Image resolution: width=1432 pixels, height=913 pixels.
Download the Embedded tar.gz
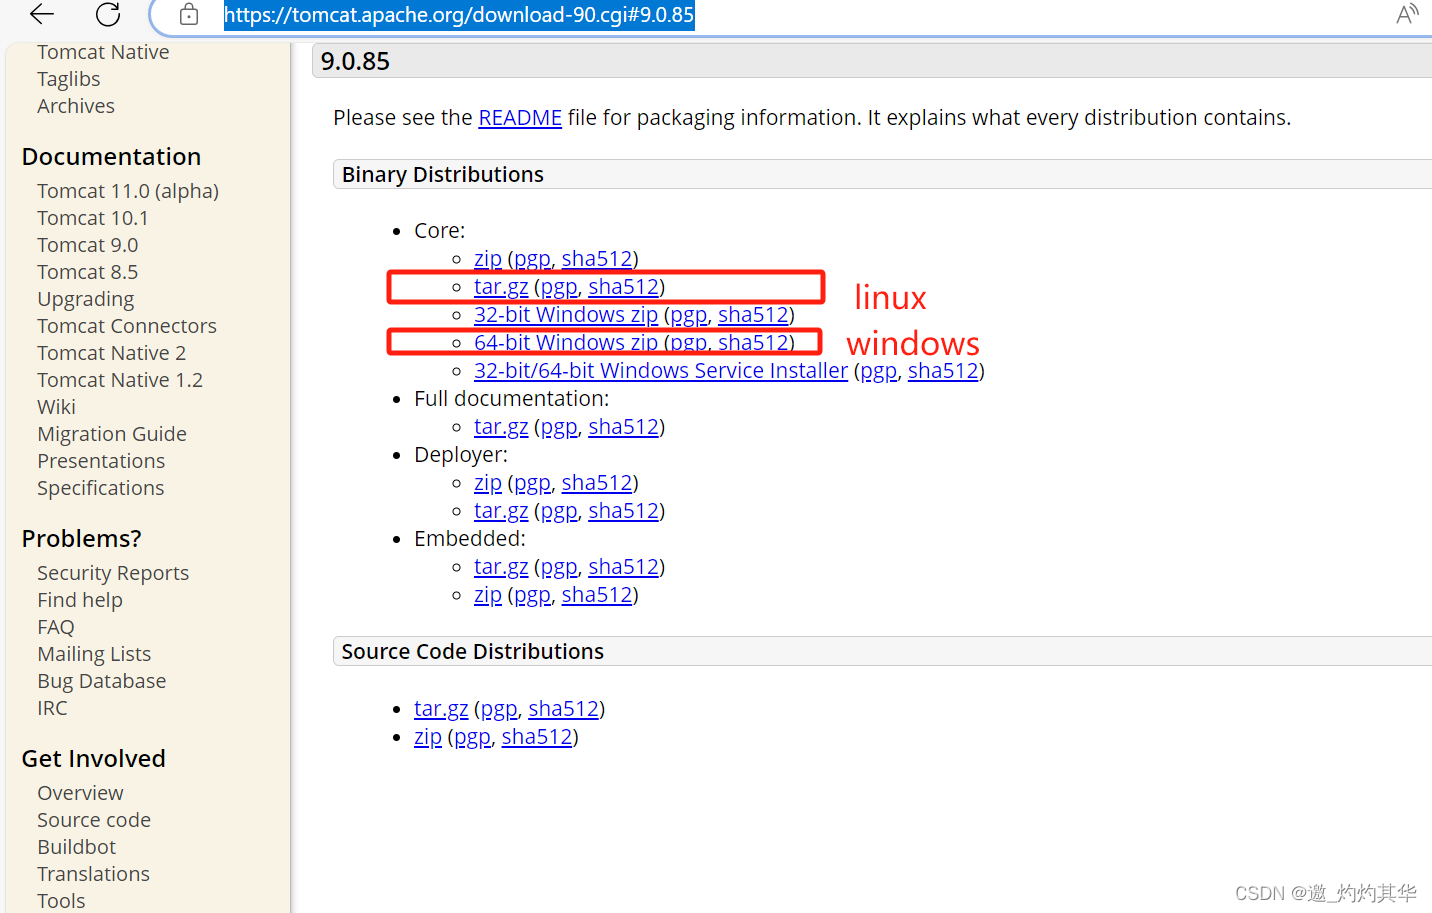click(x=500, y=566)
